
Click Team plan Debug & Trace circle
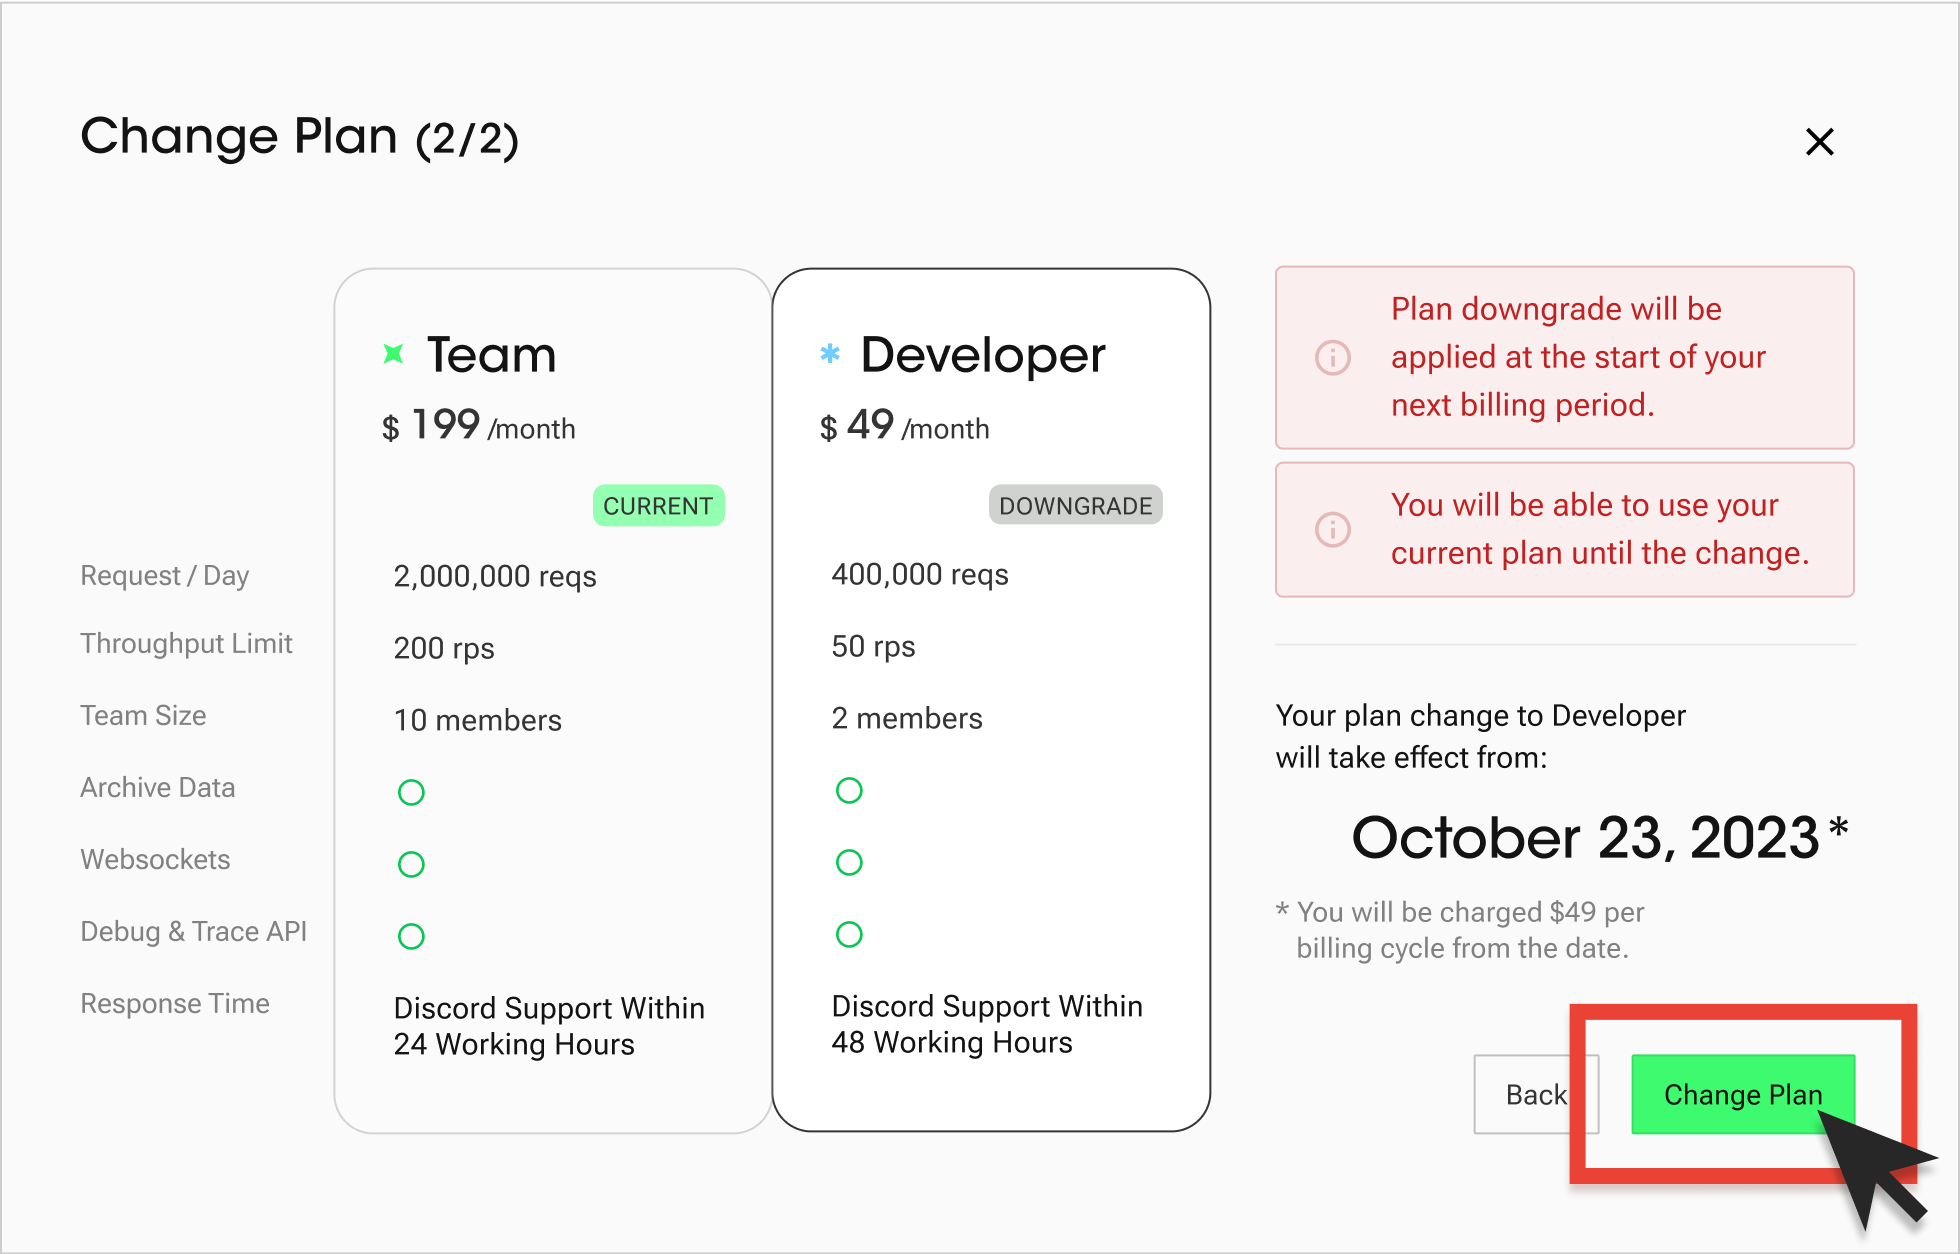[411, 936]
